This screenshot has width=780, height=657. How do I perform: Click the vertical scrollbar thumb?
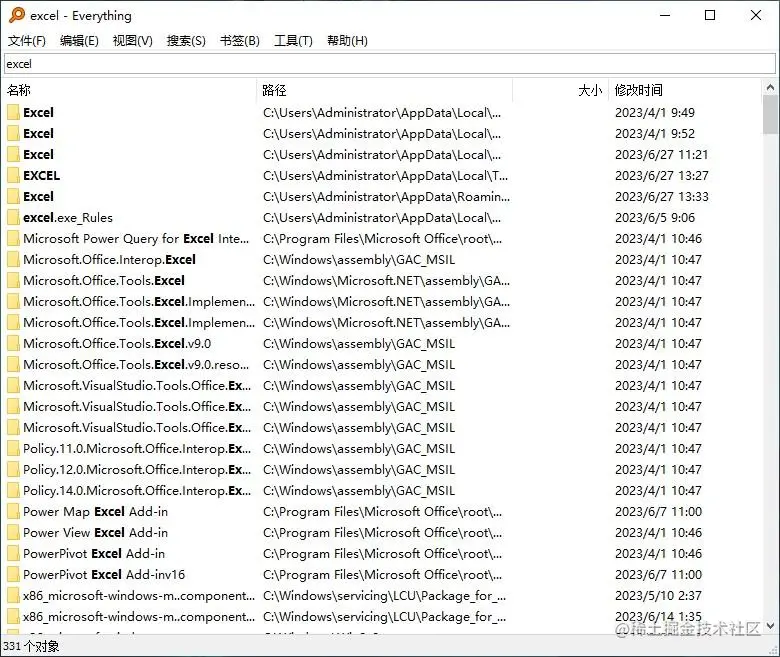(770, 115)
